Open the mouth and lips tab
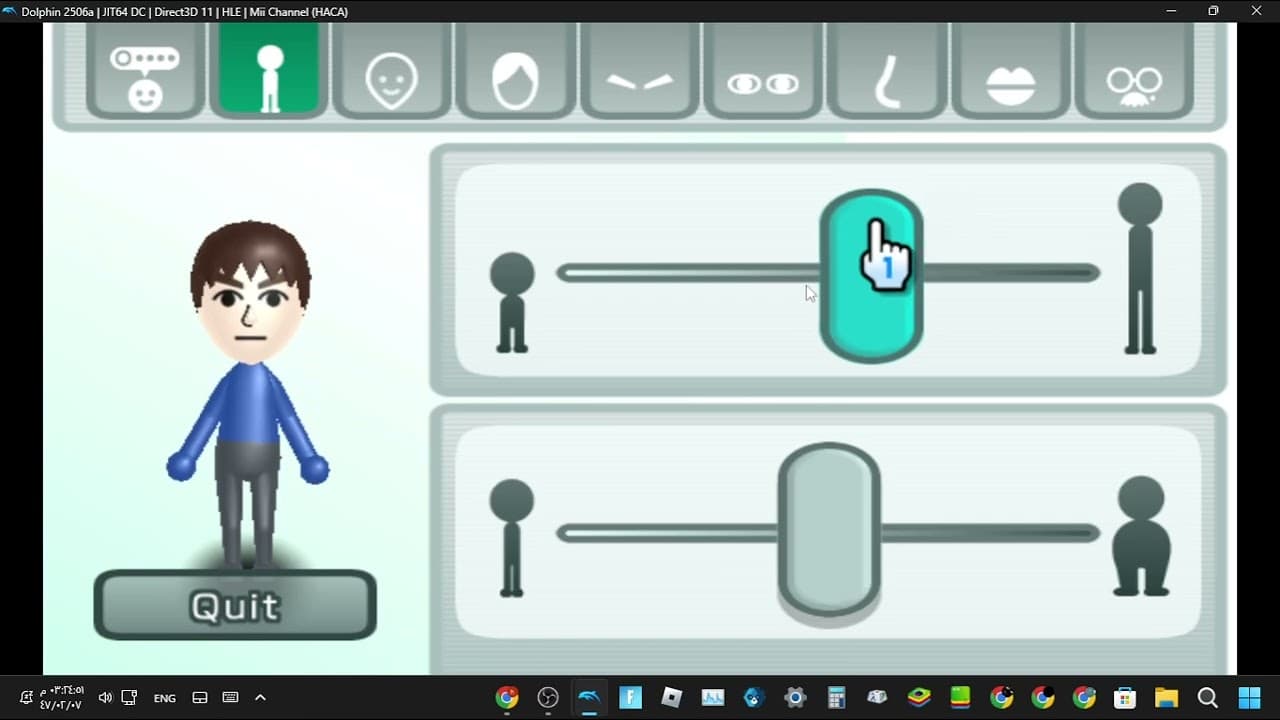Image resolution: width=1280 pixels, height=720 pixels. click(1010, 71)
